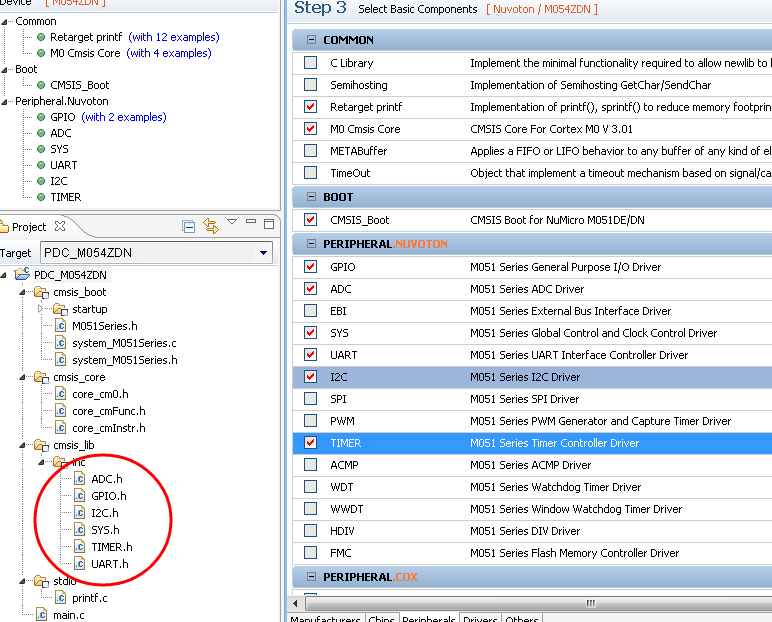Collapse the cmsis_lib folder
The image size is (772, 622).
pos(22,445)
